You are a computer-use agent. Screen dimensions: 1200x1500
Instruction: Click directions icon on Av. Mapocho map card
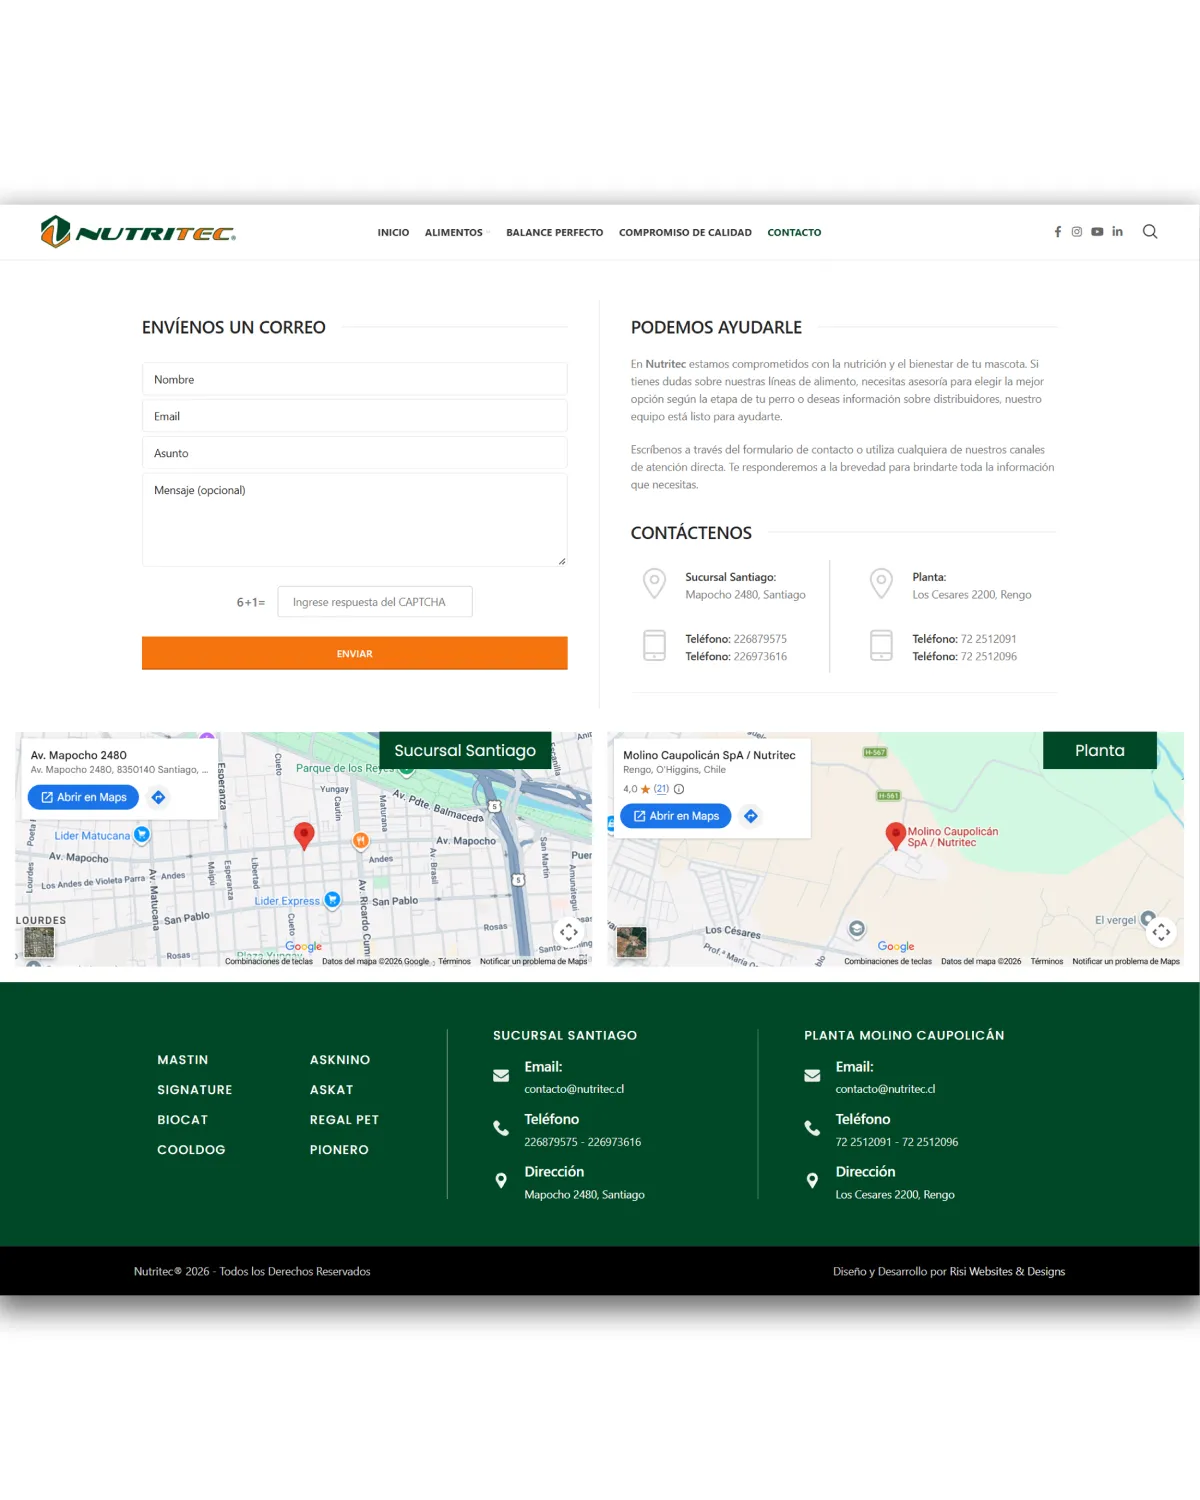click(158, 797)
